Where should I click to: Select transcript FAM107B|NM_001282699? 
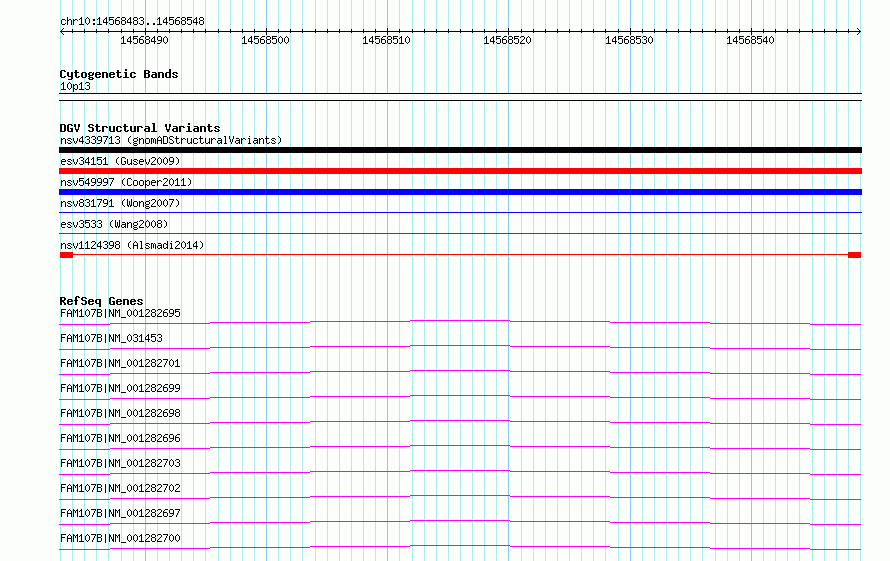[x=120, y=388]
